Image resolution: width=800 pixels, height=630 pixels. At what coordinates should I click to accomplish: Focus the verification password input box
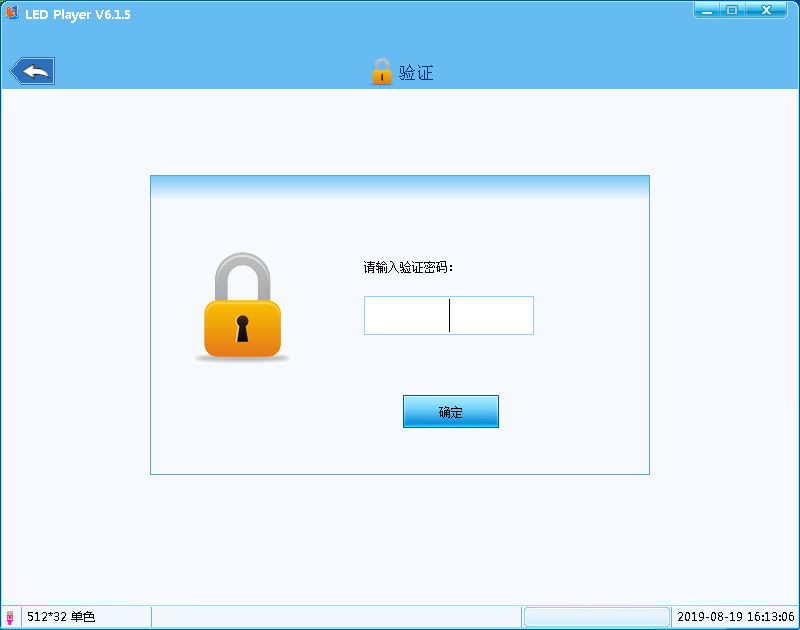(449, 315)
